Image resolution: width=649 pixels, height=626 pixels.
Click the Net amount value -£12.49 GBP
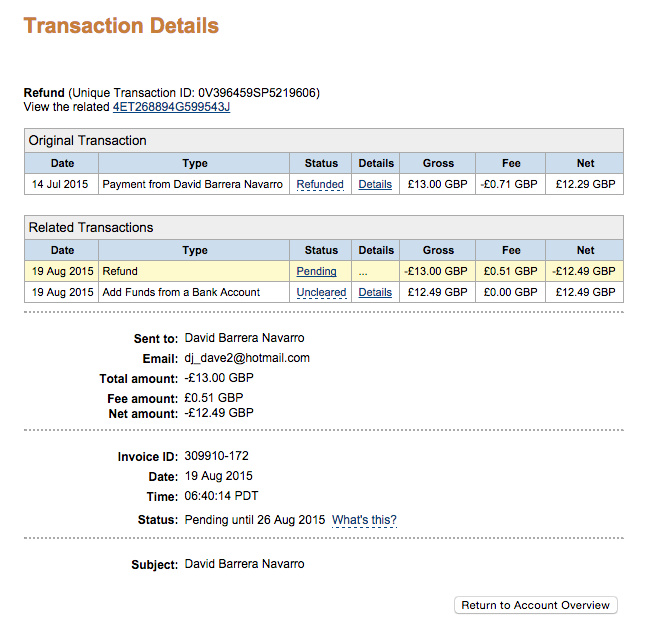pyautogui.click(x=219, y=413)
